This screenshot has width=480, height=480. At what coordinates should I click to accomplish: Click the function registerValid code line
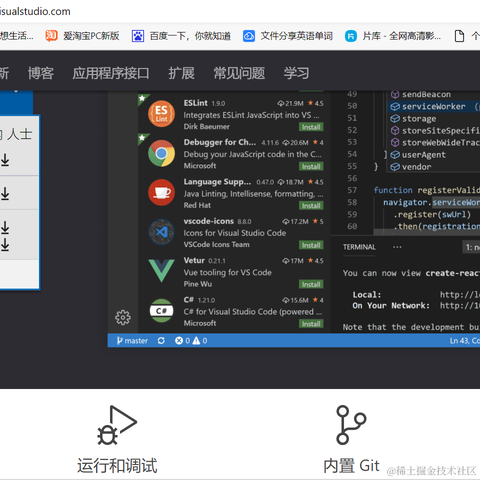pos(427,190)
